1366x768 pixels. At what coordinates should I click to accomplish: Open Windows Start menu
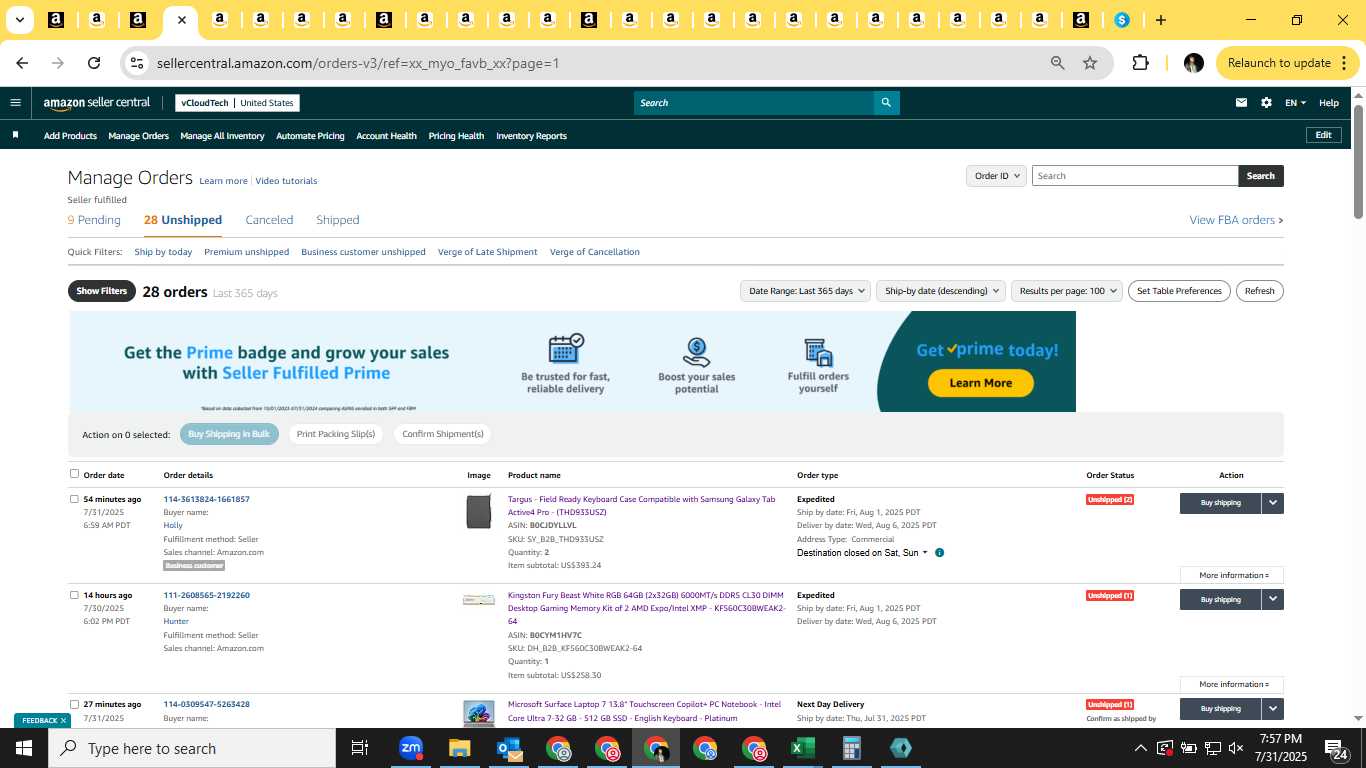[x=24, y=748]
